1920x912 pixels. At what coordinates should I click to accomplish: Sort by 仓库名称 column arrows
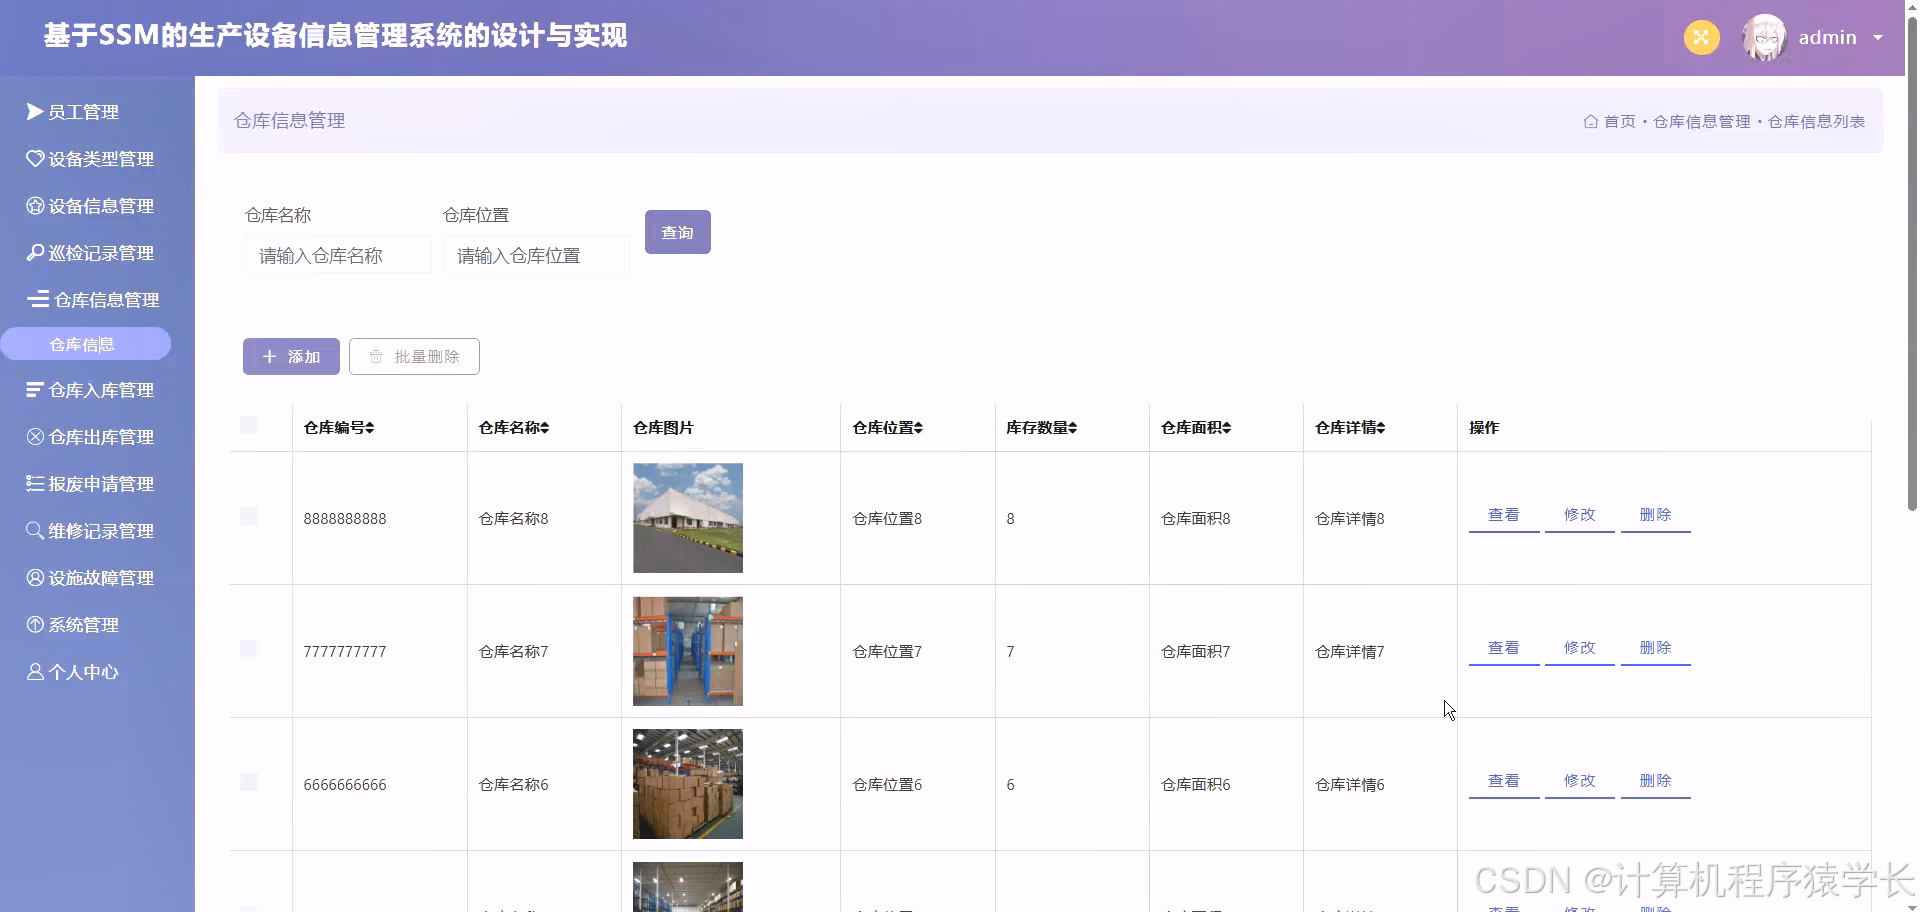pos(544,428)
